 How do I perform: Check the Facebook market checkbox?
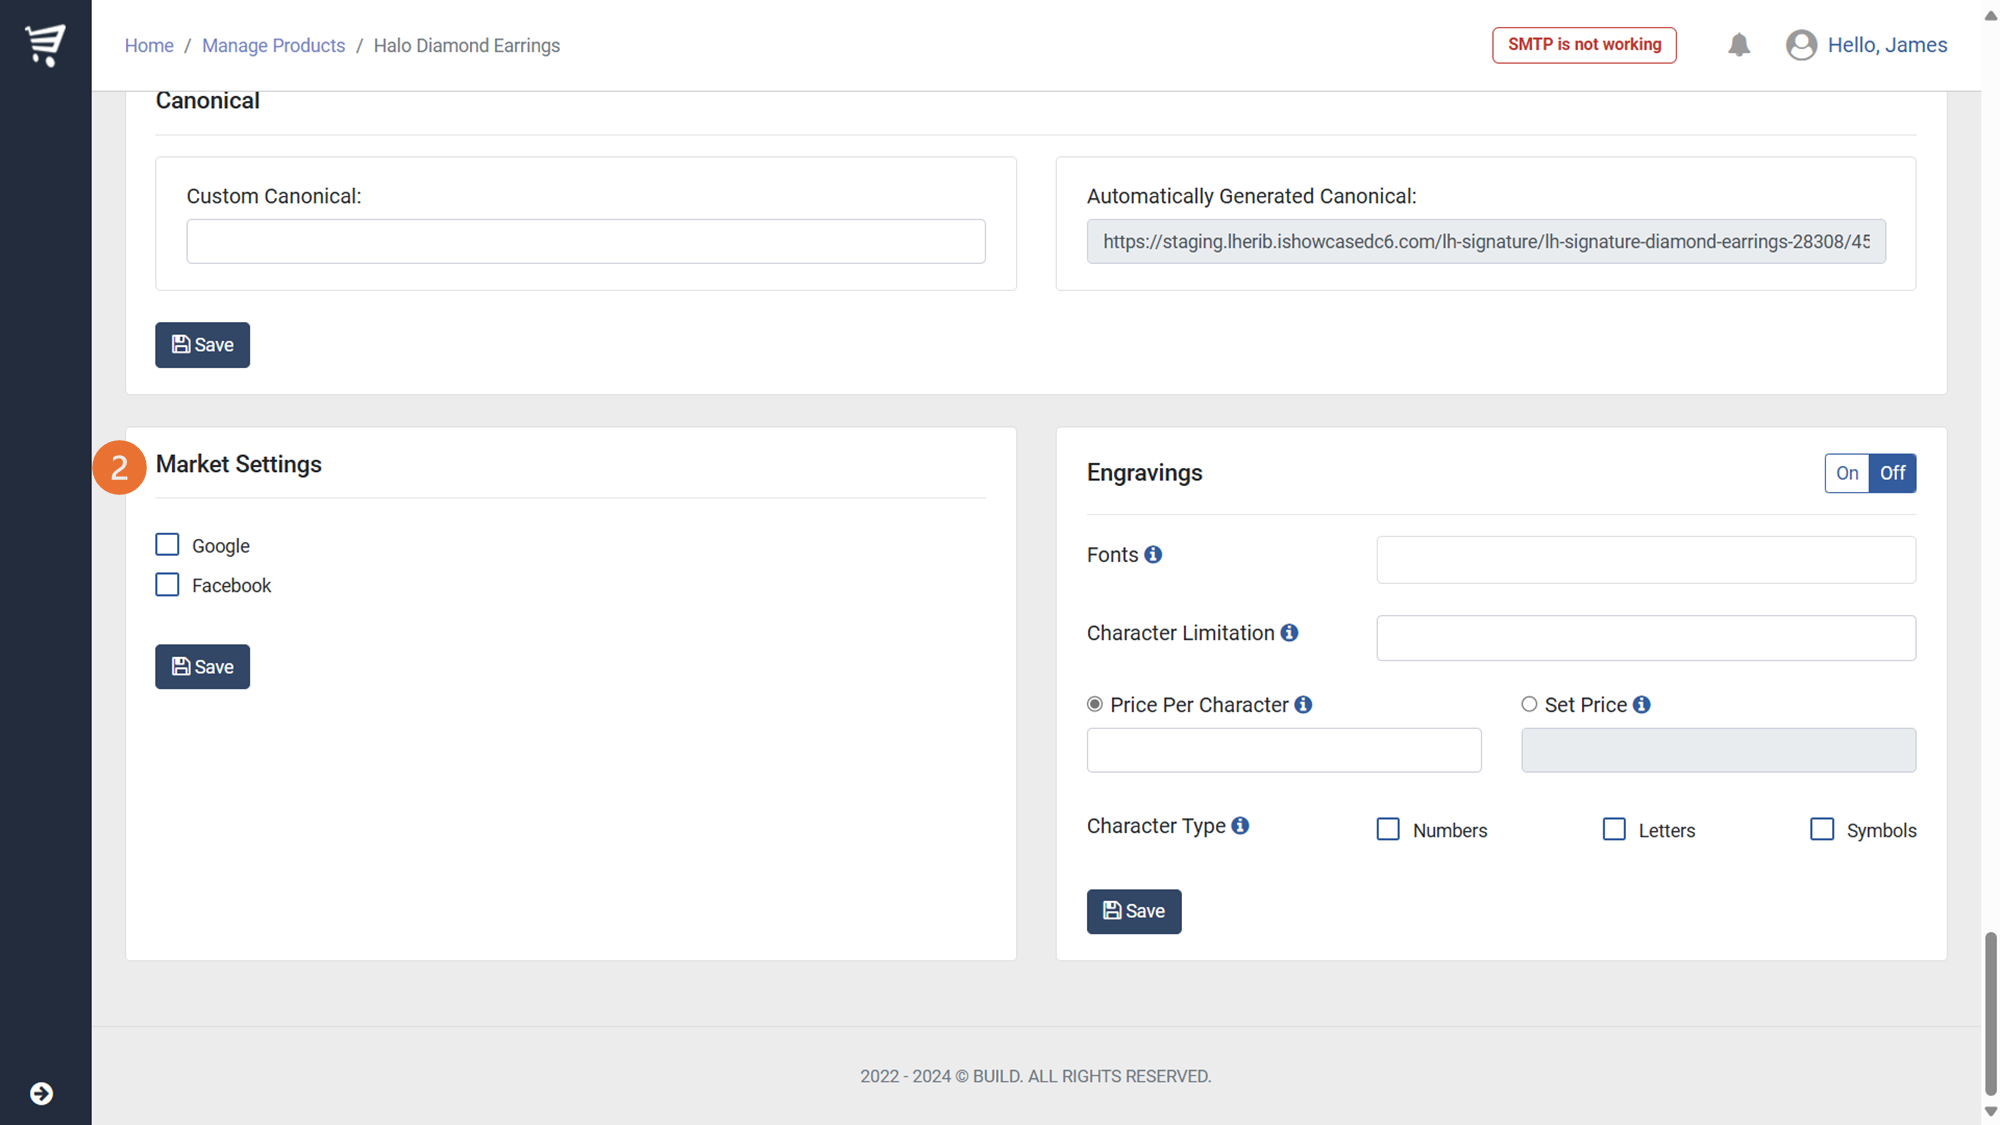pos(167,585)
